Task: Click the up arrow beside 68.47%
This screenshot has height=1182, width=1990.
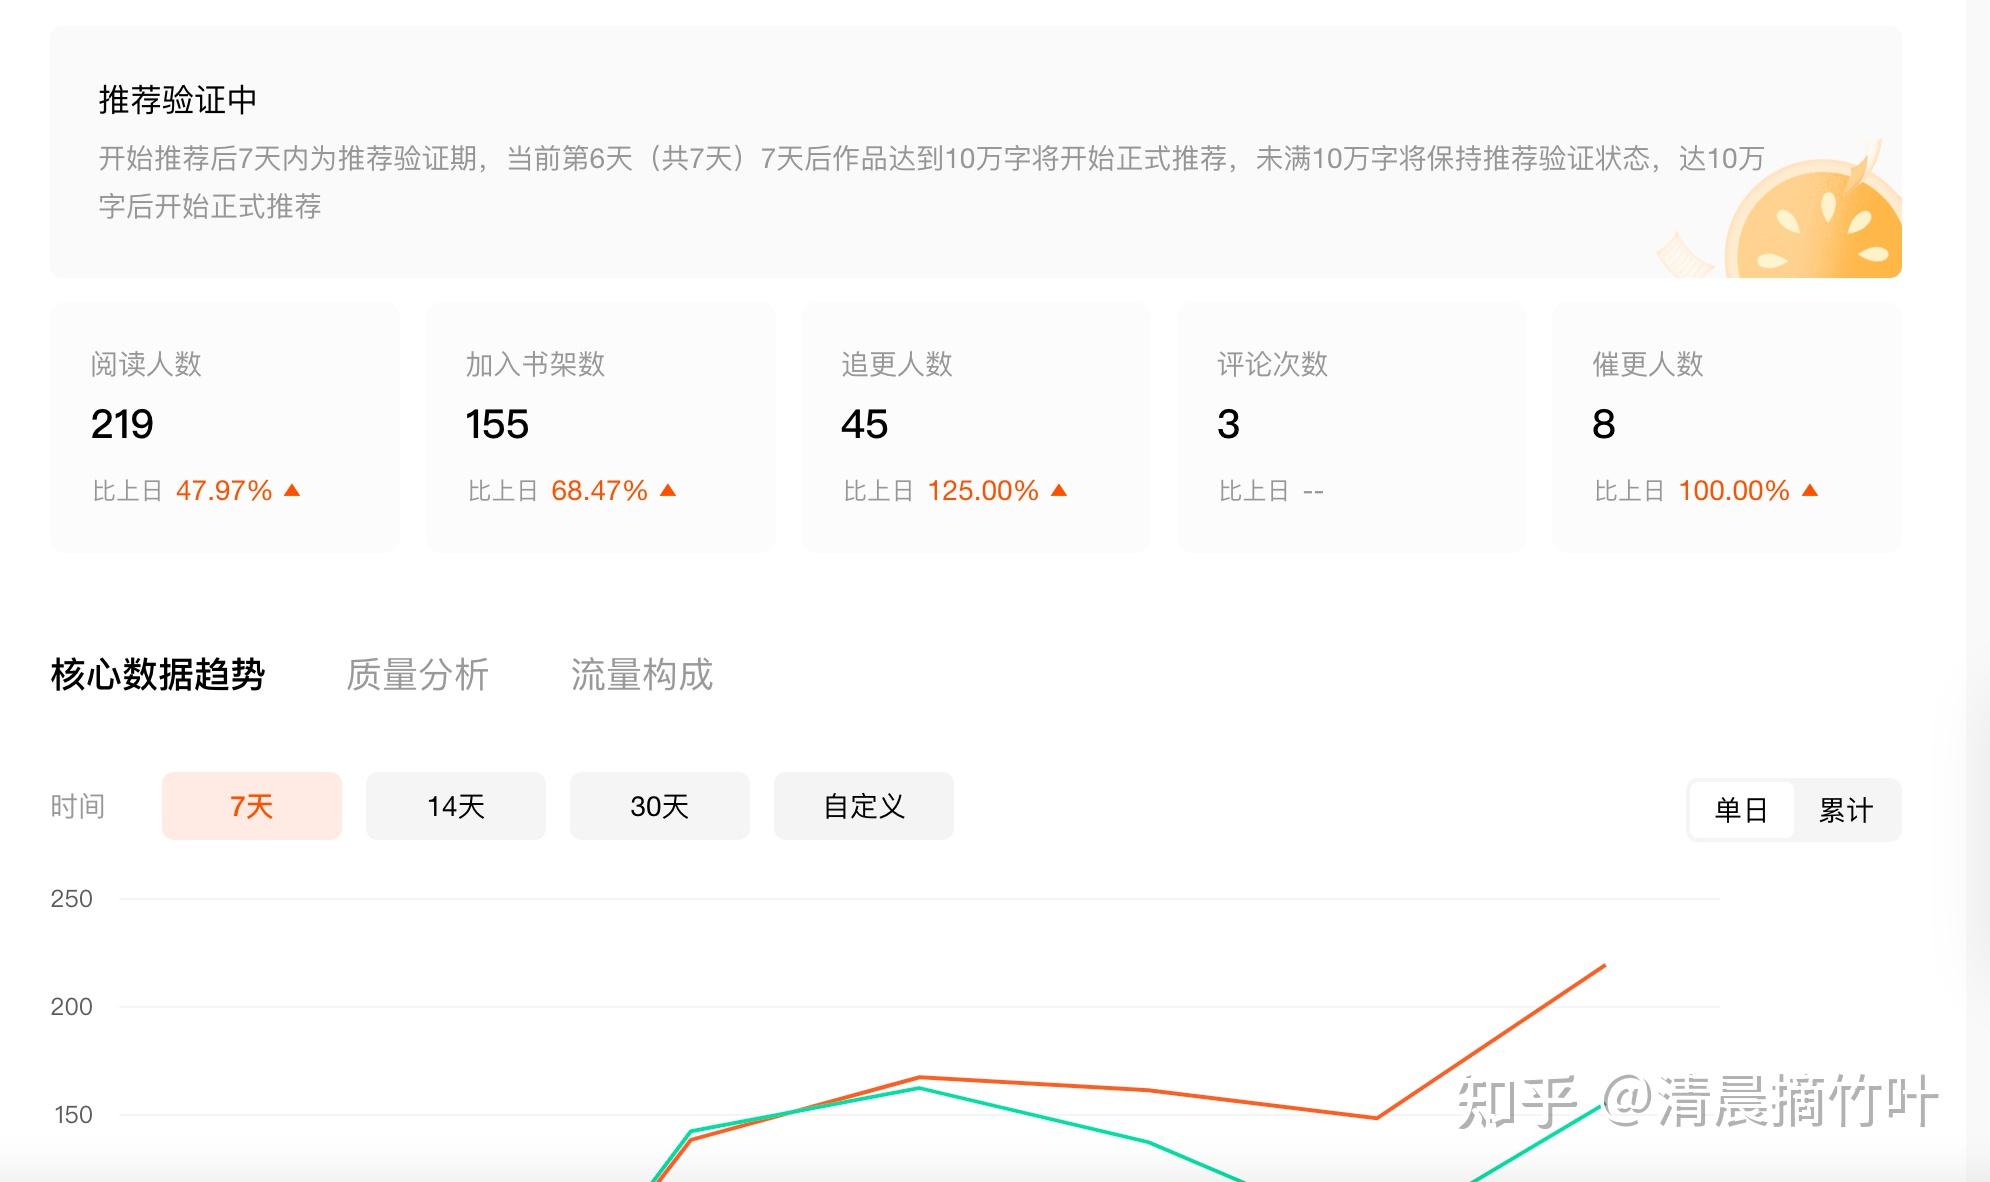Action: [x=668, y=490]
